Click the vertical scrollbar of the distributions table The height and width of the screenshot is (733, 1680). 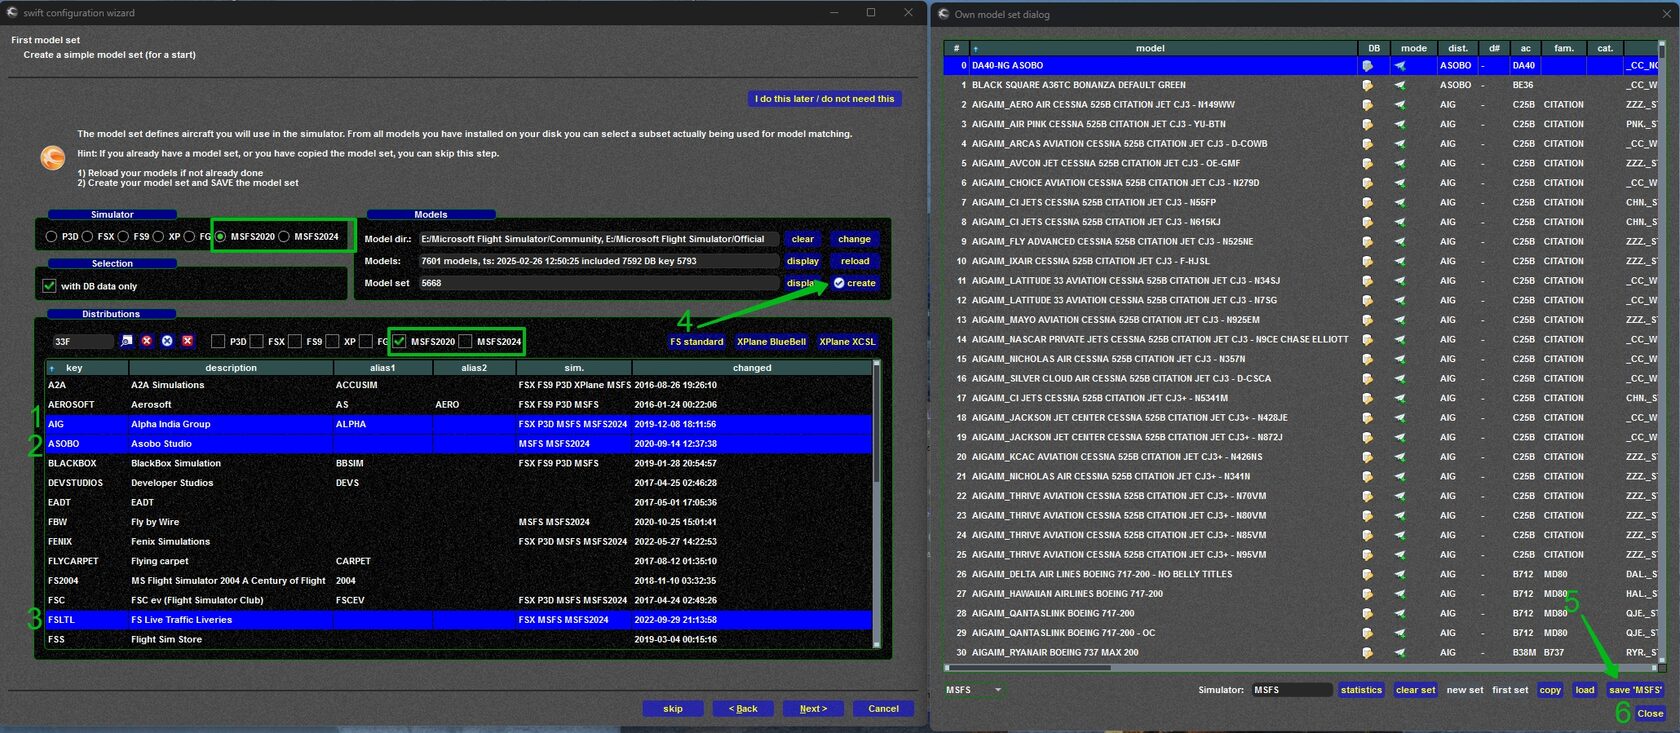pos(877,504)
